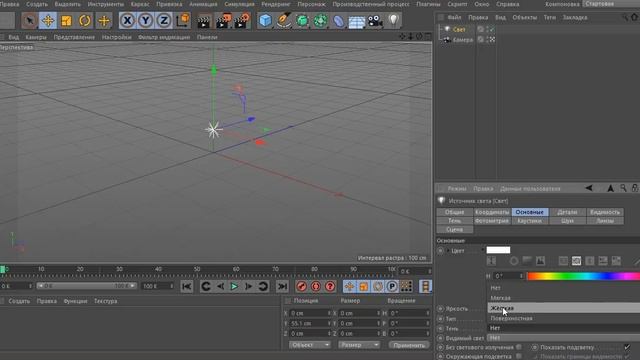Click the Y position field 55.1 cm
640x360 pixels.
click(310, 323)
